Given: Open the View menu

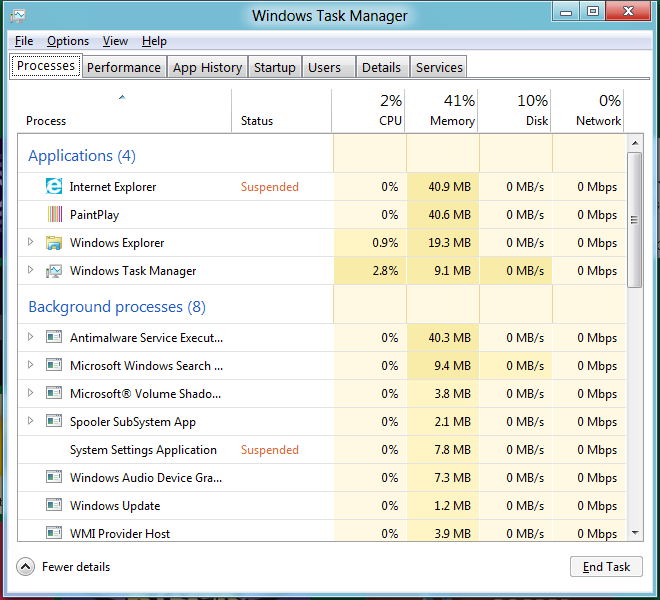Looking at the screenshot, I should coord(115,41).
